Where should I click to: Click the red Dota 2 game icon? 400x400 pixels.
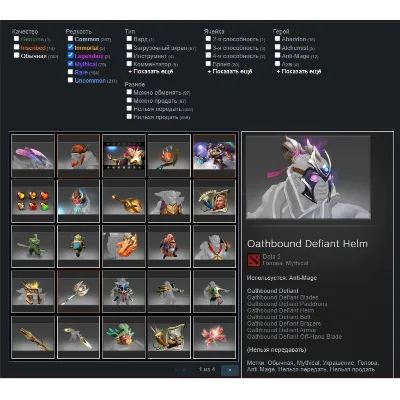tap(254, 260)
